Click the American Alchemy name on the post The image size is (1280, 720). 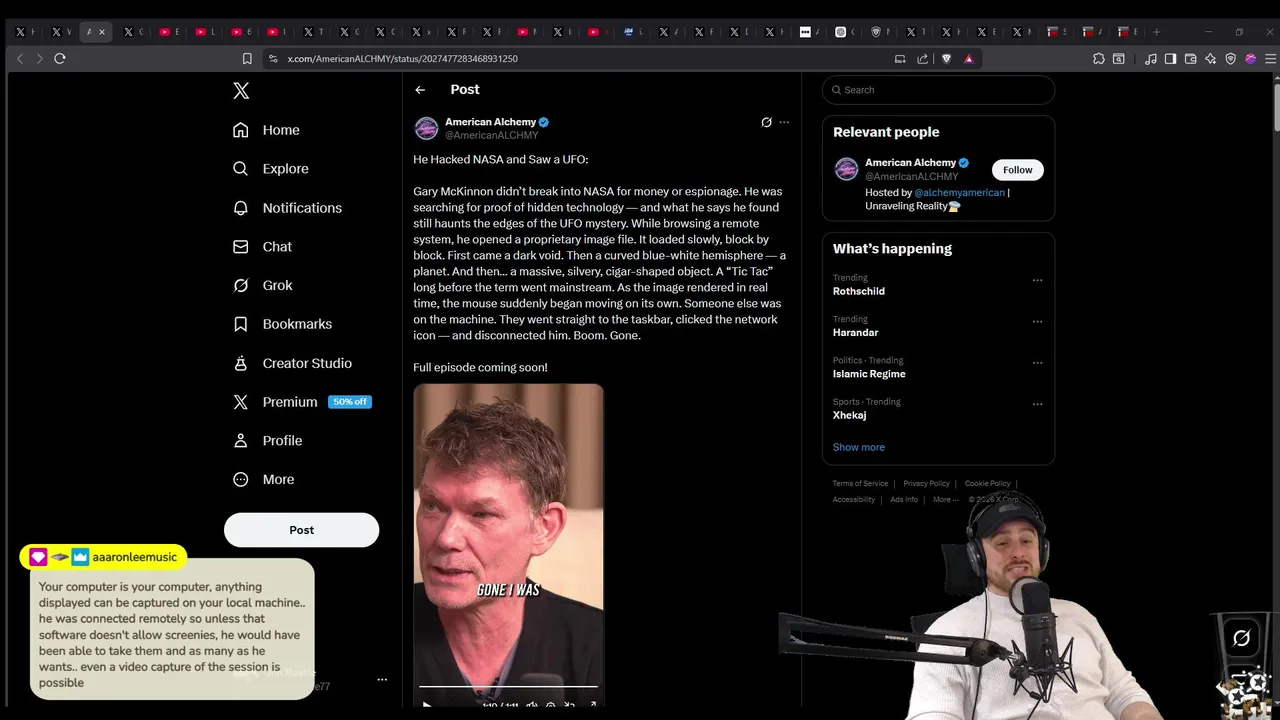pyautogui.click(x=490, y=122)
